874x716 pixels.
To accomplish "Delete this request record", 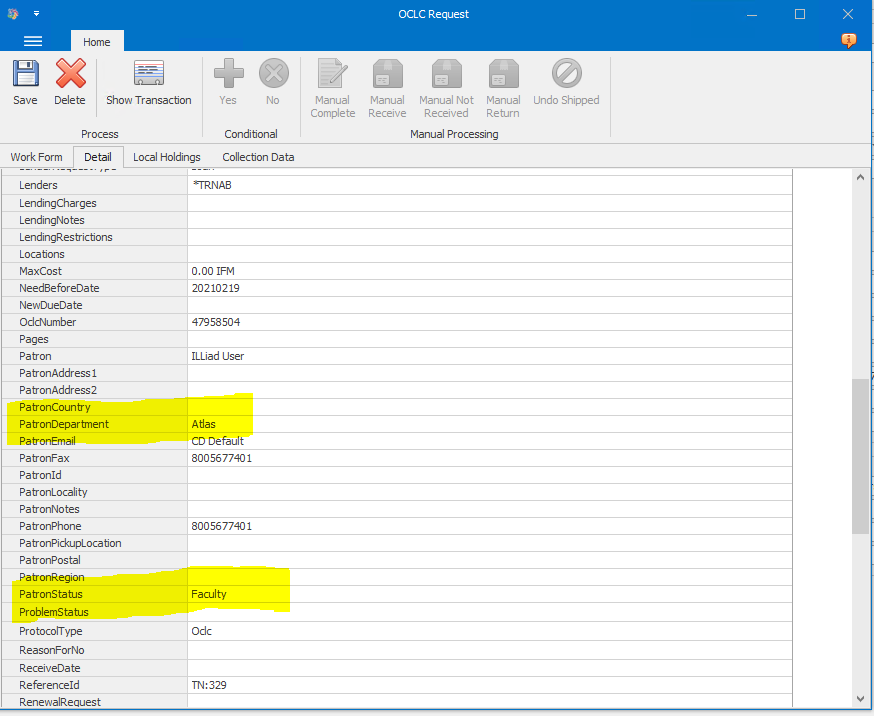I will [x=69, y=84].
